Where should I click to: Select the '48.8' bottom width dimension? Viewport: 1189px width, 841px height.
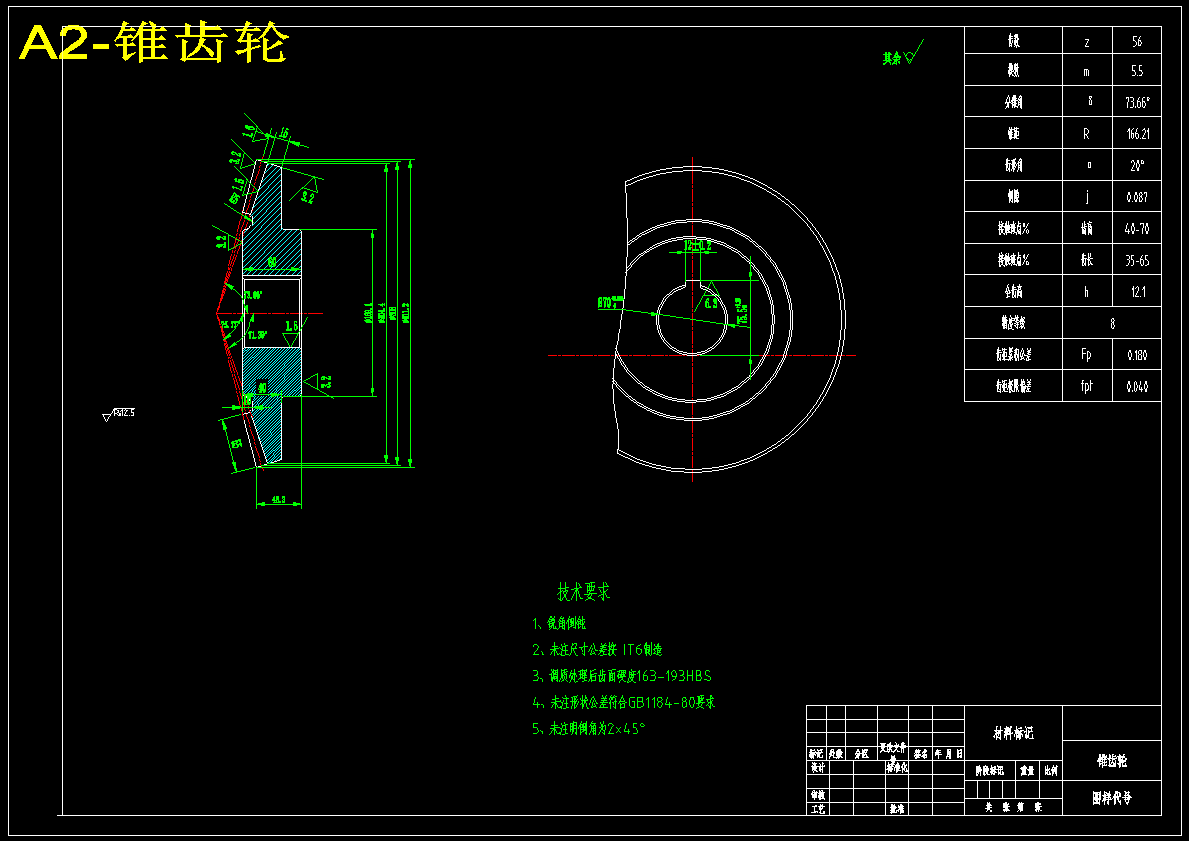point(278,500)
